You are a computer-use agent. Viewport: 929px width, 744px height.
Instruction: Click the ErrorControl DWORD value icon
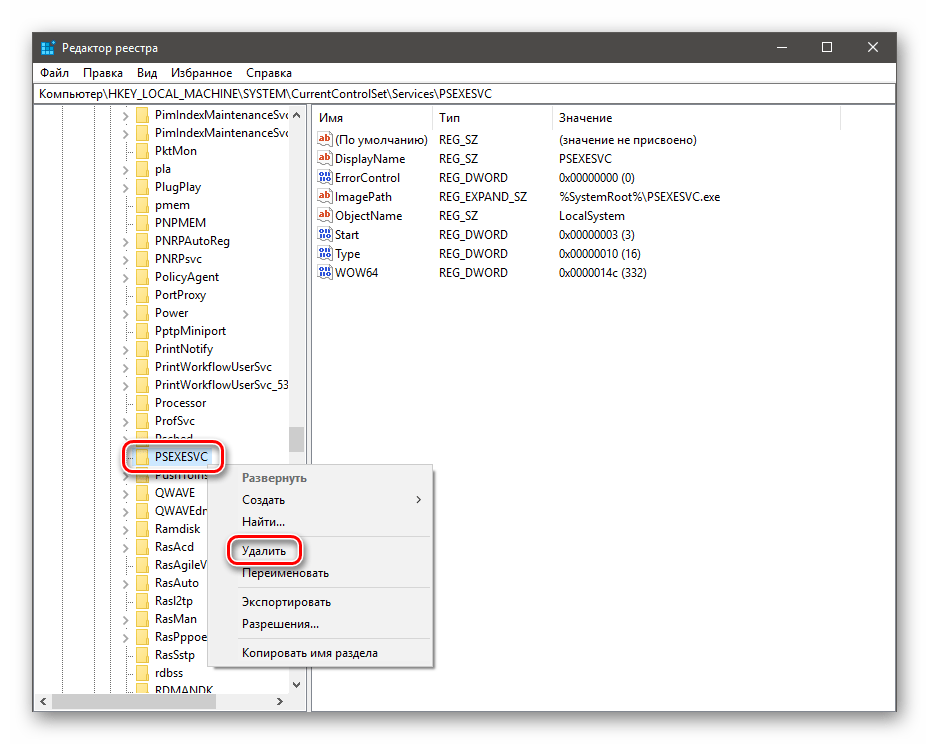(x=324, y=178)
